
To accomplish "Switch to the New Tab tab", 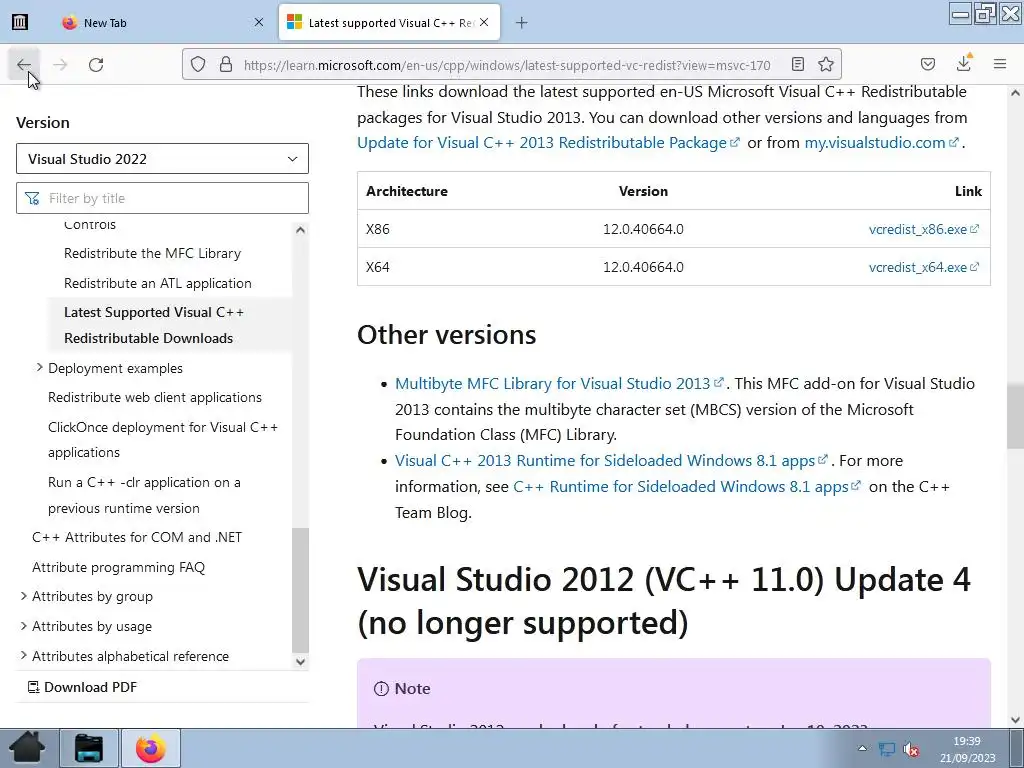I will (x=163, y=22).
